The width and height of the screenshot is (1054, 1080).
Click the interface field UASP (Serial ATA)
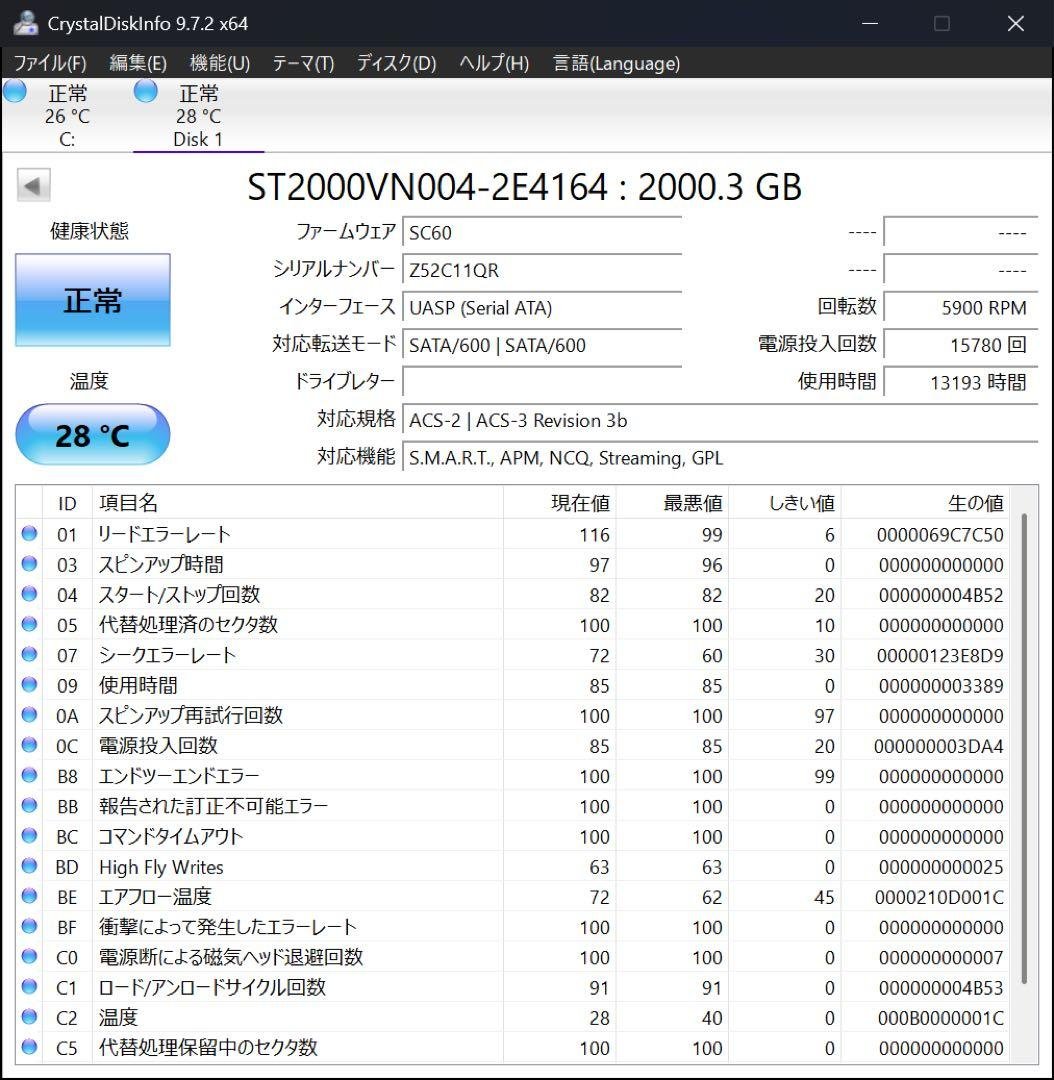click(542, 307)
